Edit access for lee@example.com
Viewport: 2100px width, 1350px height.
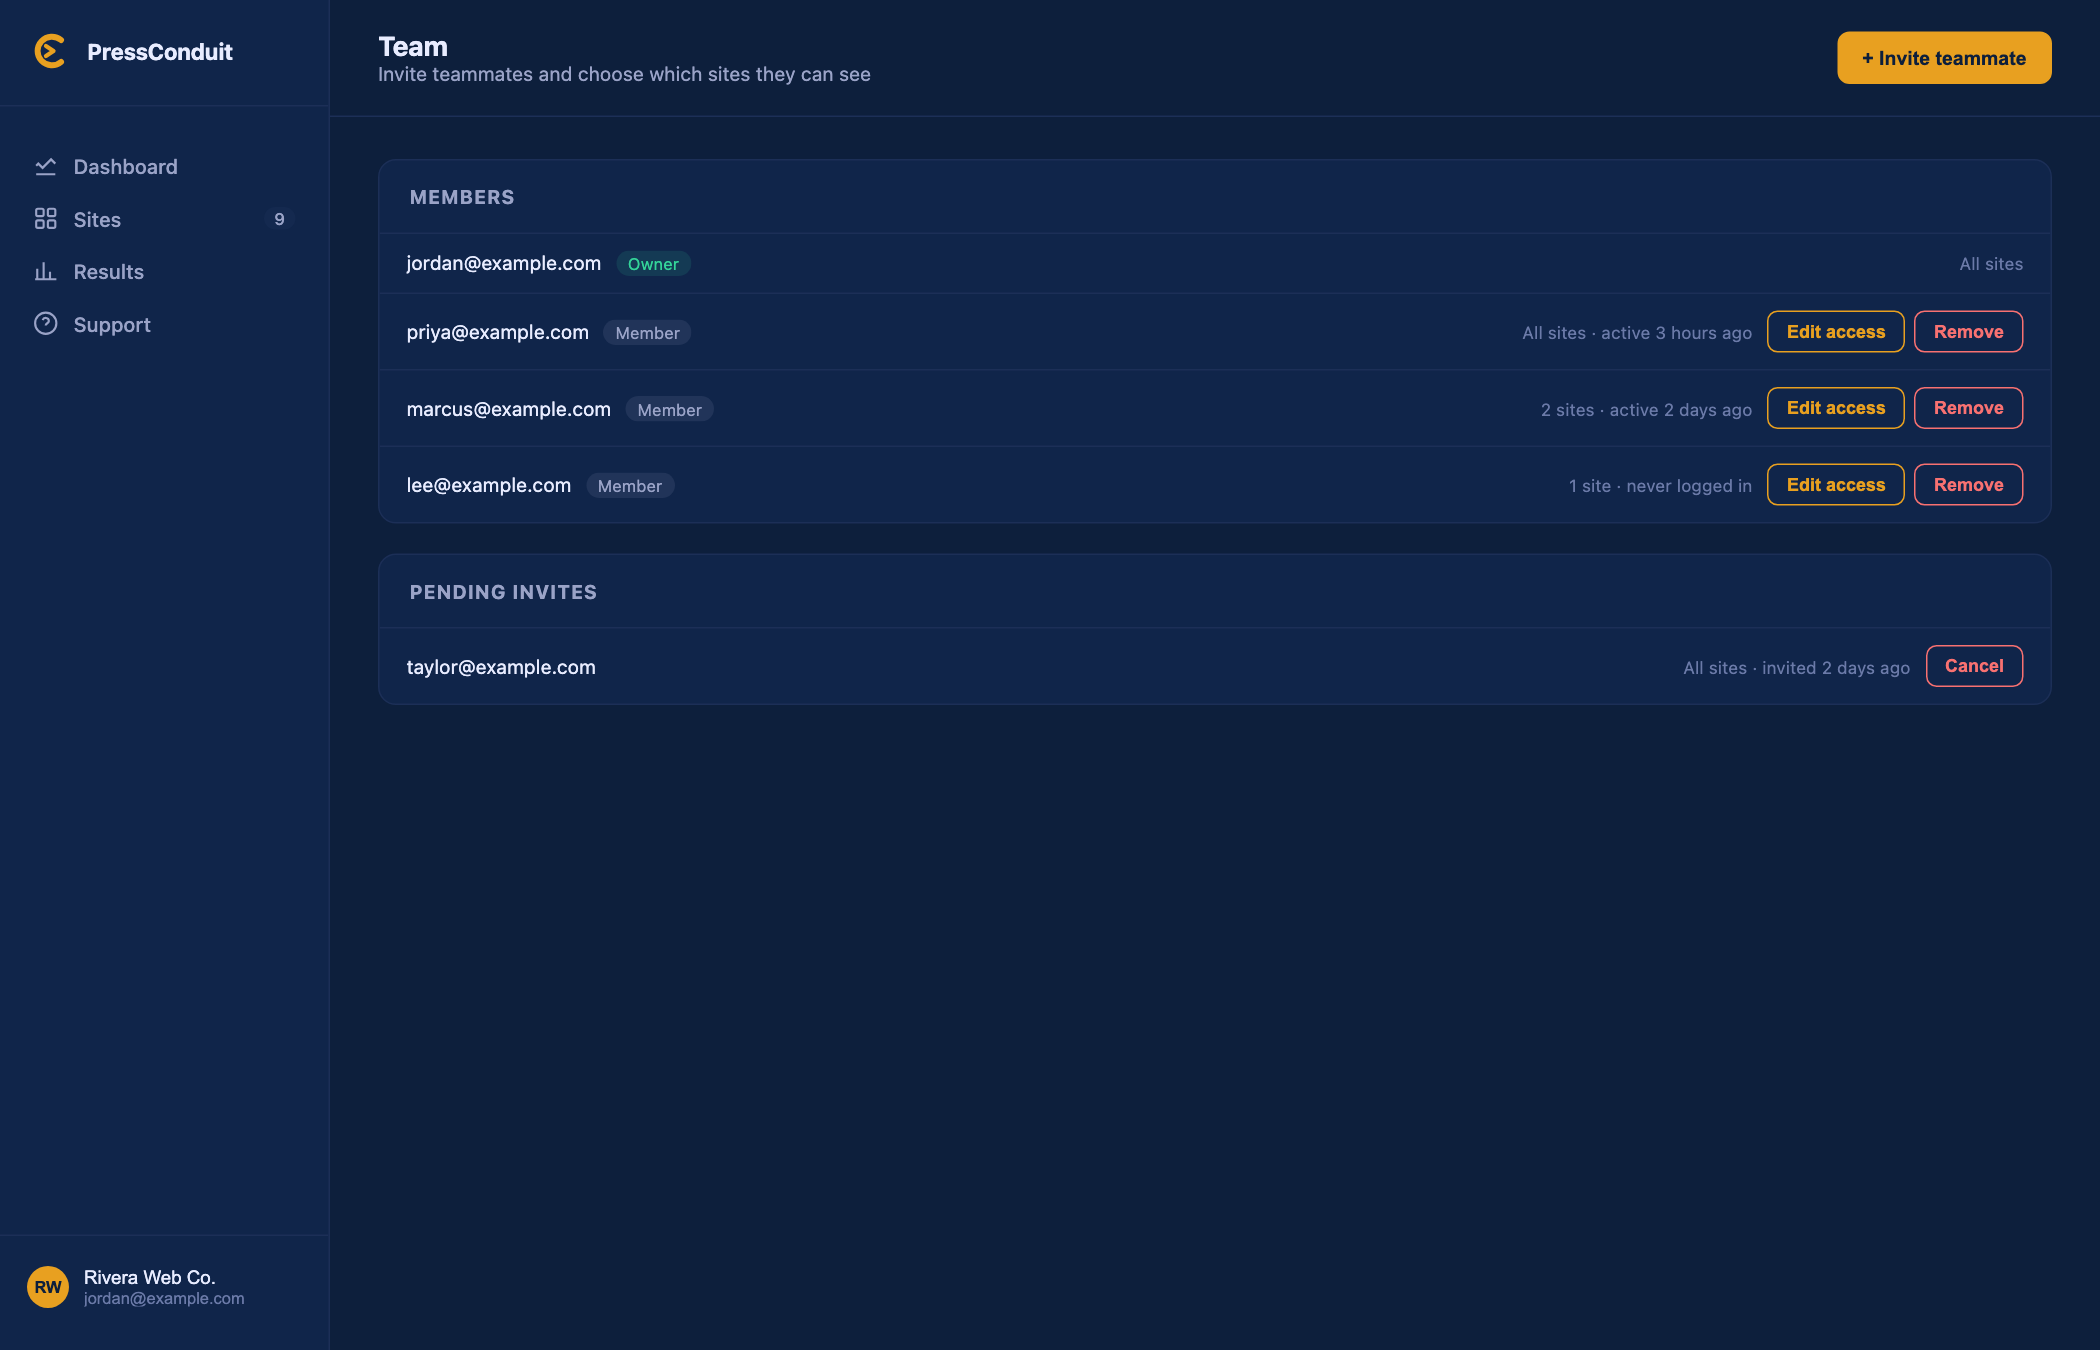pyautogui.click(x=1835, y=485)
